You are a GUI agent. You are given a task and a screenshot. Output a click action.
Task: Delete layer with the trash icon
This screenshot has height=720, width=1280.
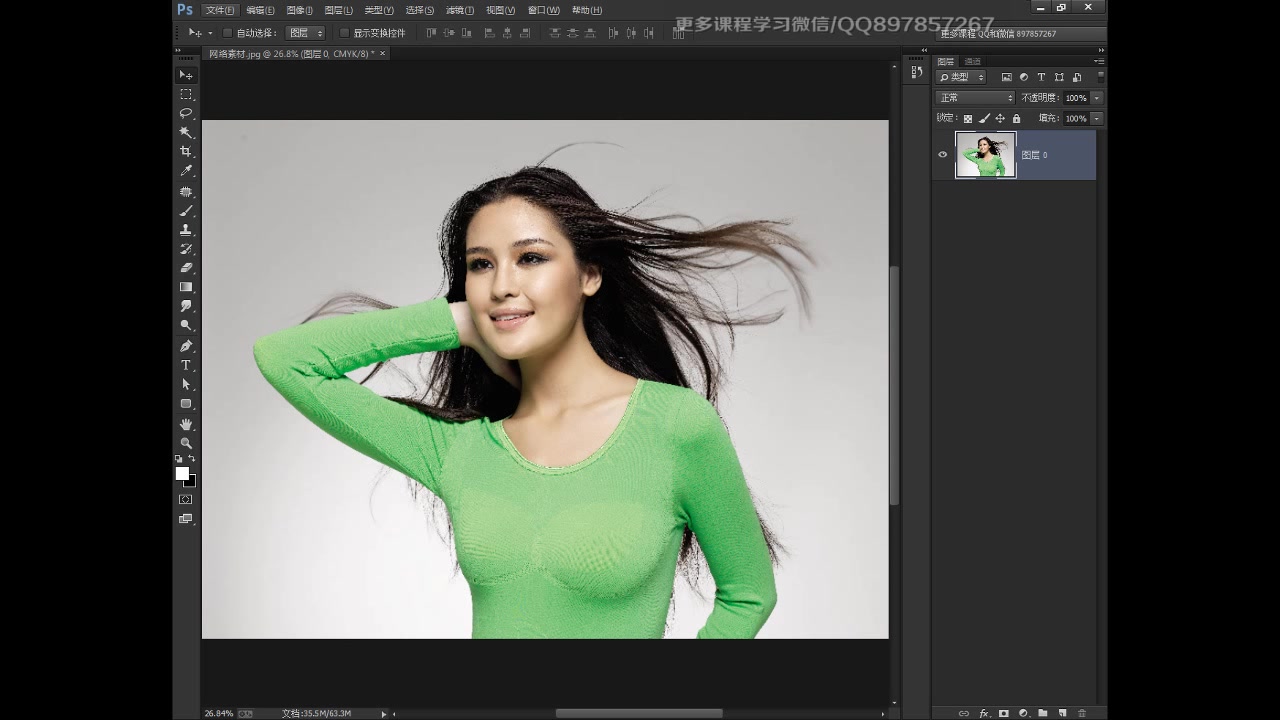pos(1082,713)
